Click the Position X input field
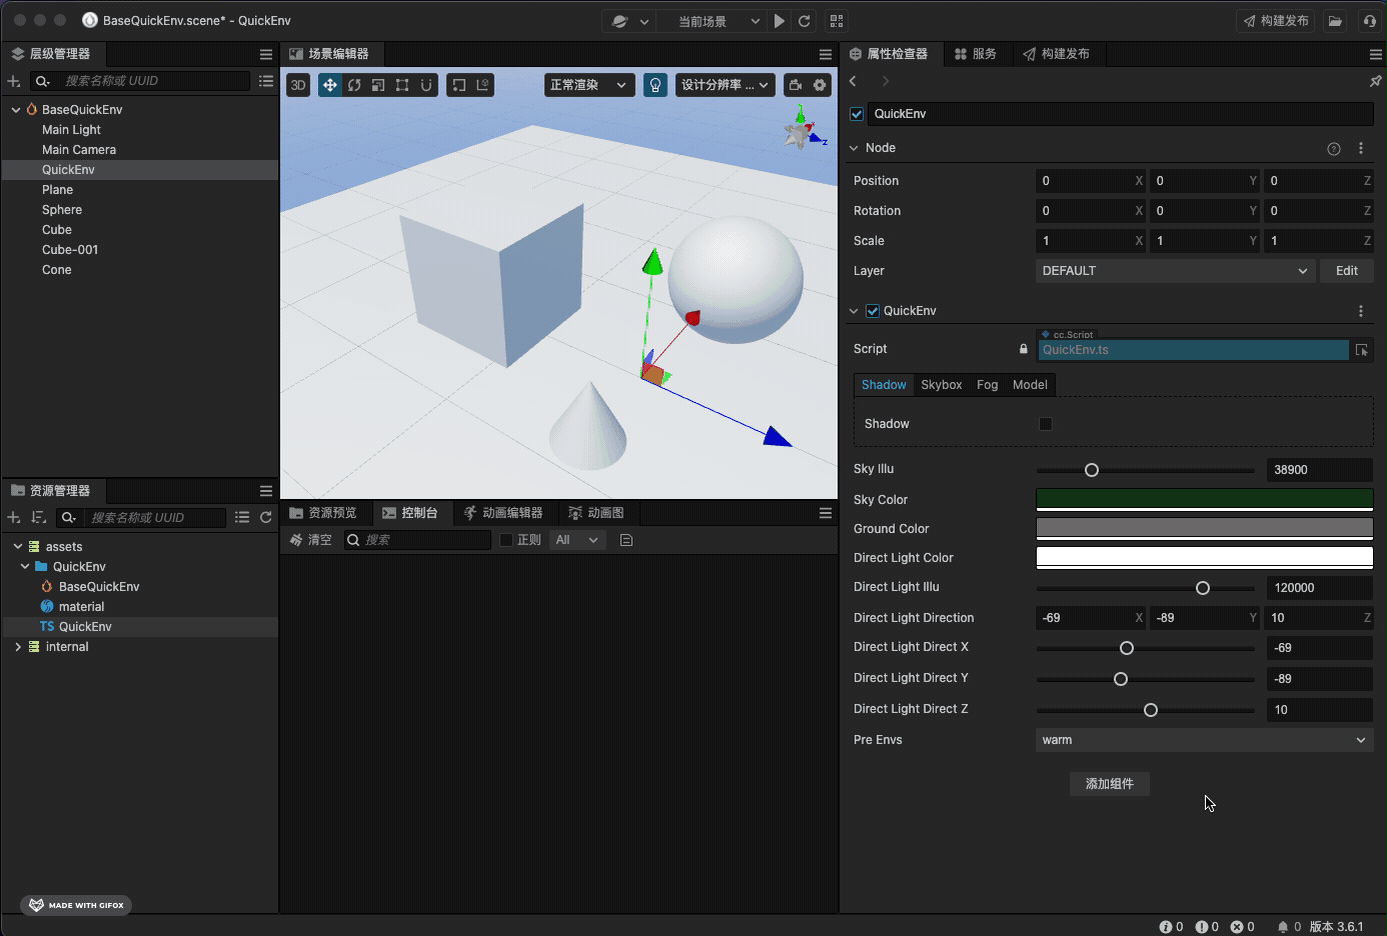Screen dimensions: 1387x936 (1091, 181)
